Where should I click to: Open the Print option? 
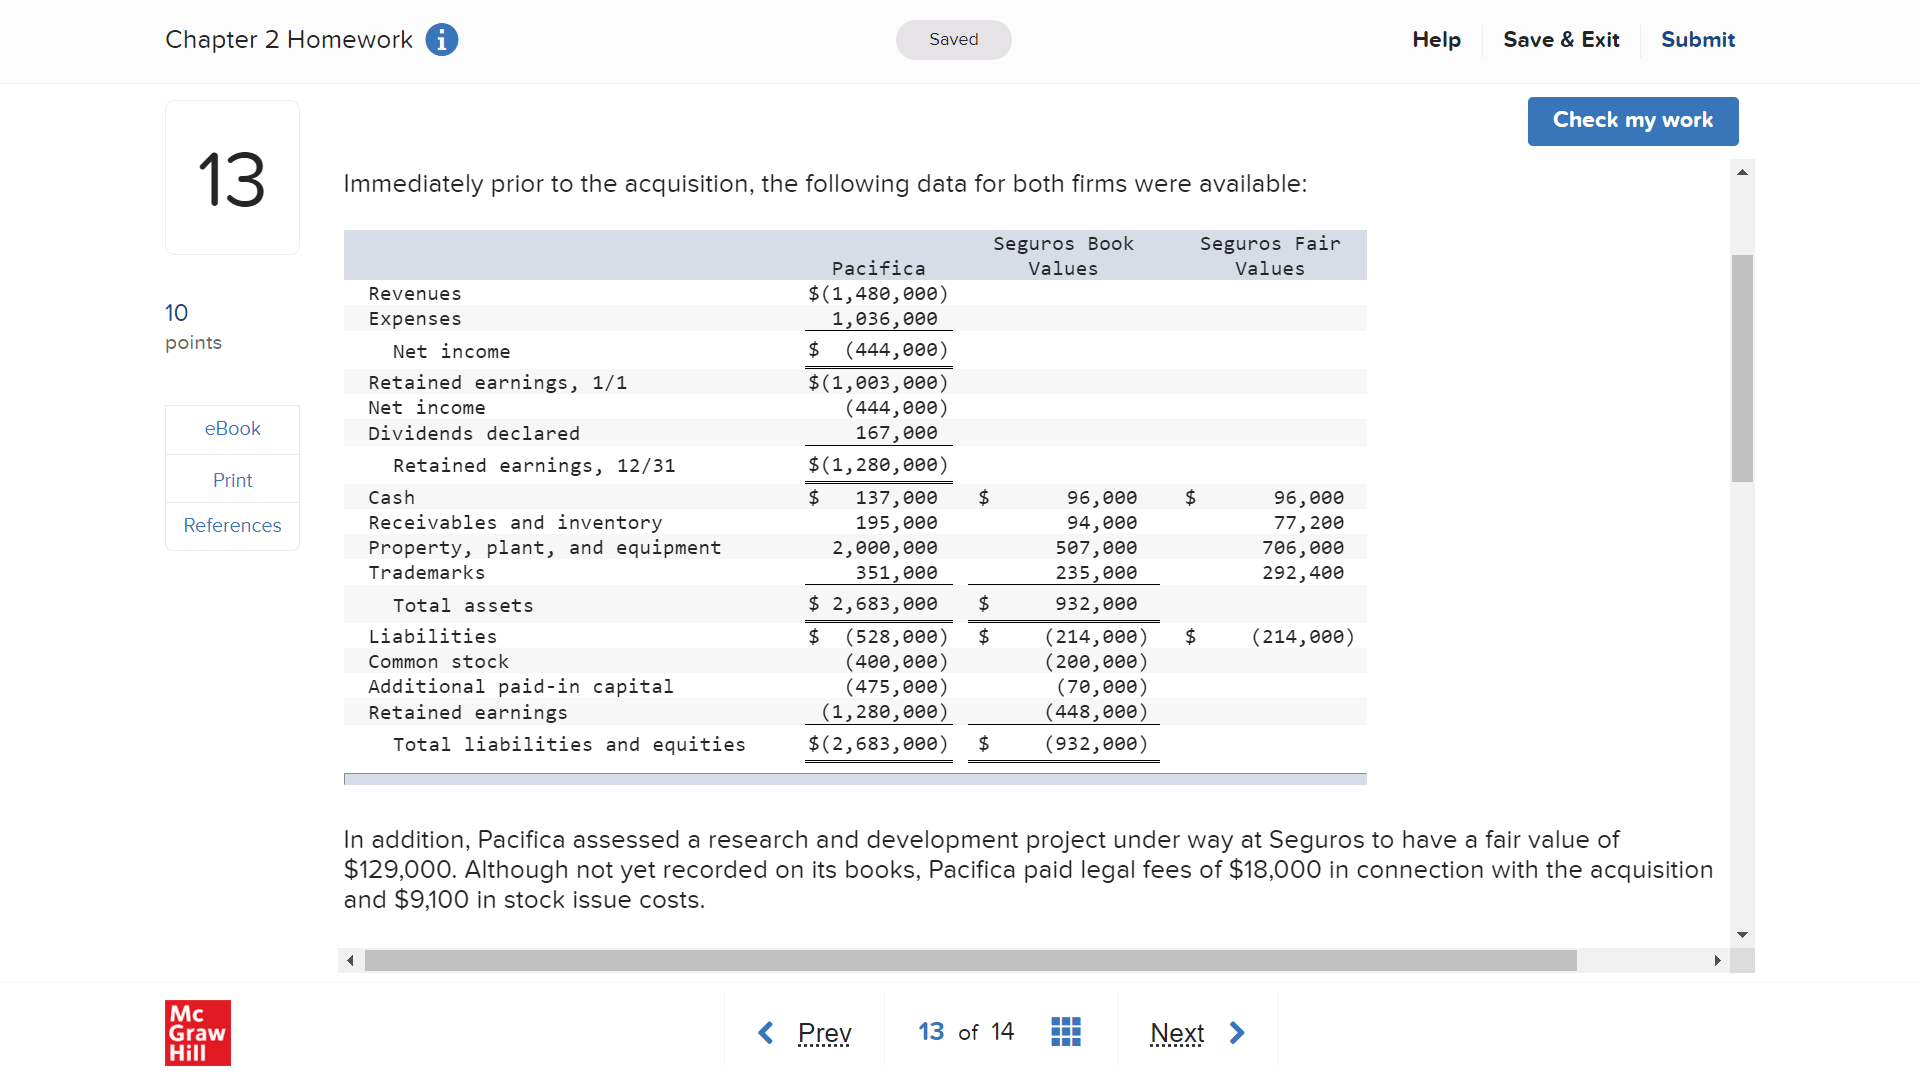[232, 480]
